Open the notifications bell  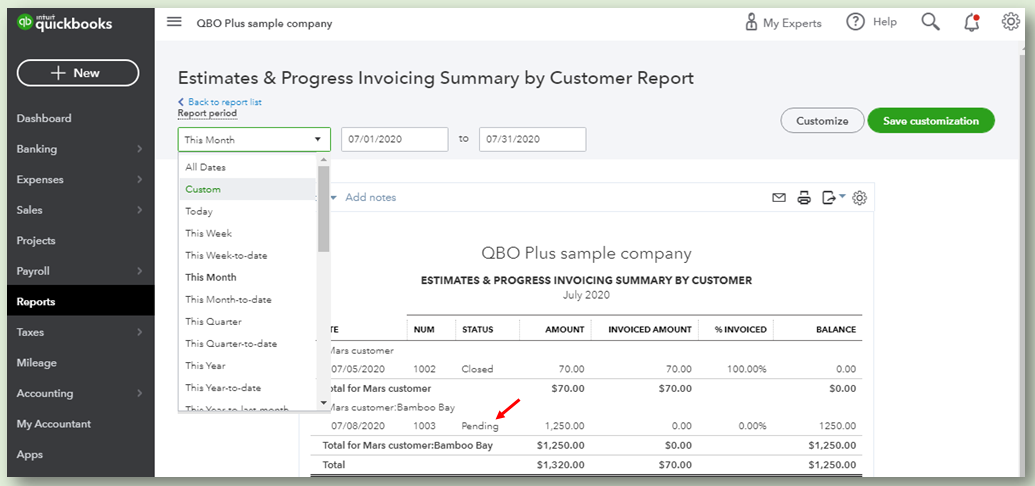coord(971,22)
